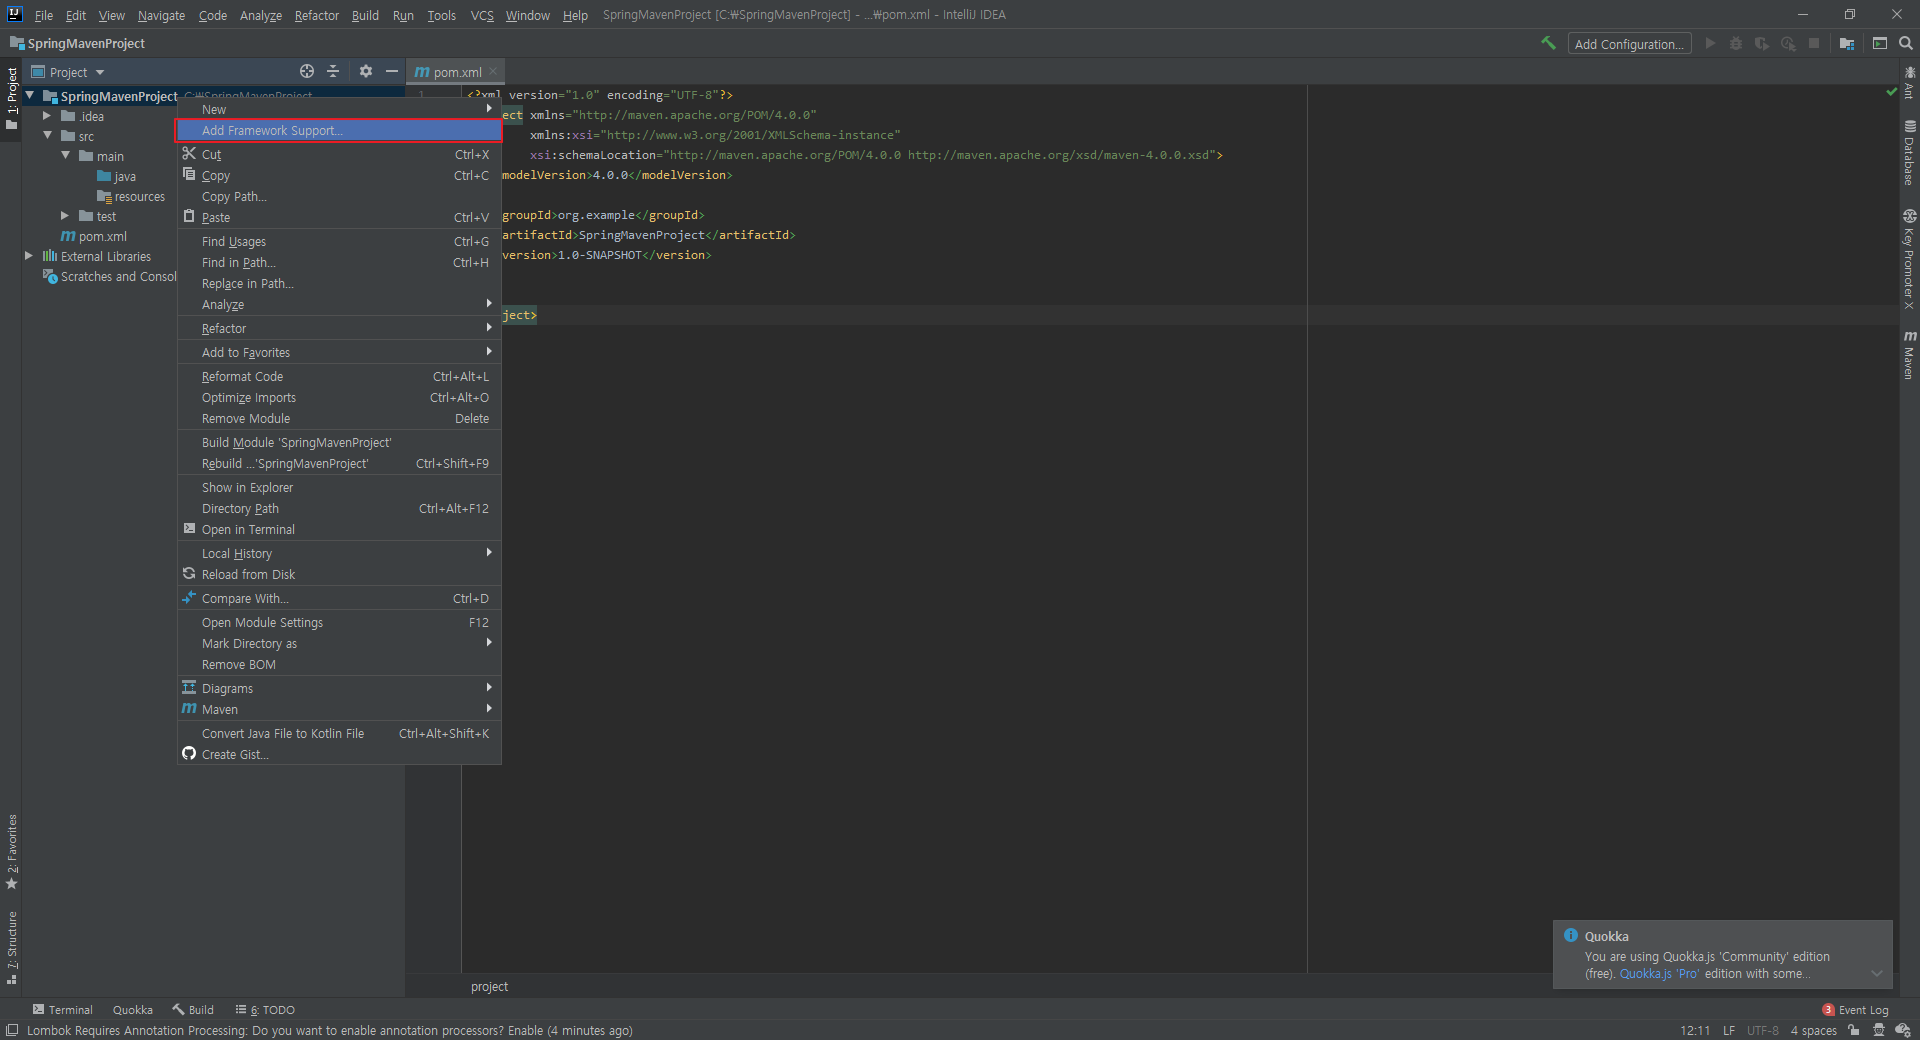
Task: Change the UTF-8 file encoding in status bar
Action: pos(1763,1031)
